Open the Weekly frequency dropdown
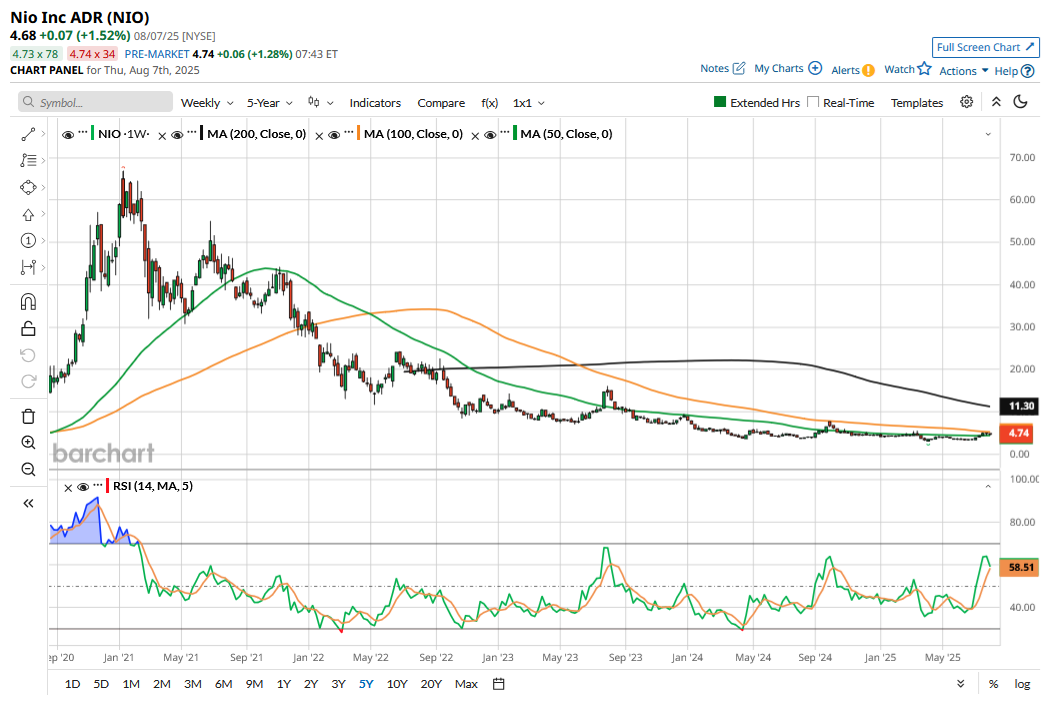 click(207, 102)
